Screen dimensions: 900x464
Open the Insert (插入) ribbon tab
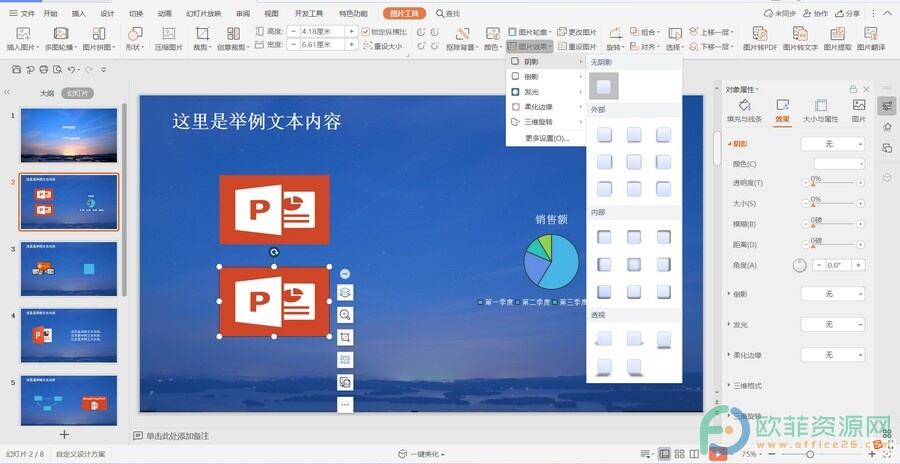click(x=79, y=13)
